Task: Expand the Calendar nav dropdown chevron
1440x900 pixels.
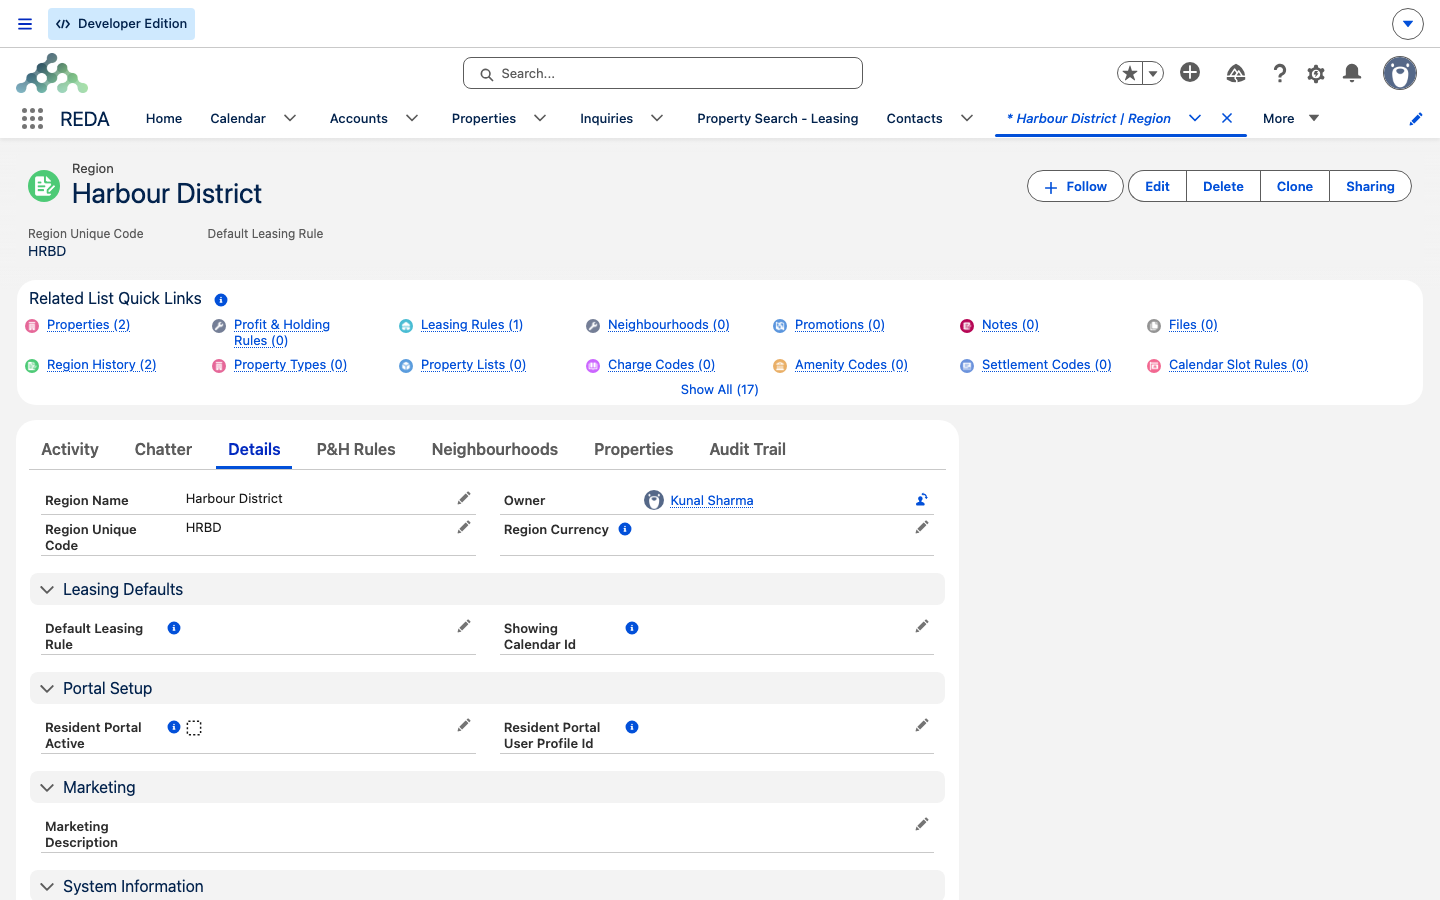Action: [x=290, y=118]
